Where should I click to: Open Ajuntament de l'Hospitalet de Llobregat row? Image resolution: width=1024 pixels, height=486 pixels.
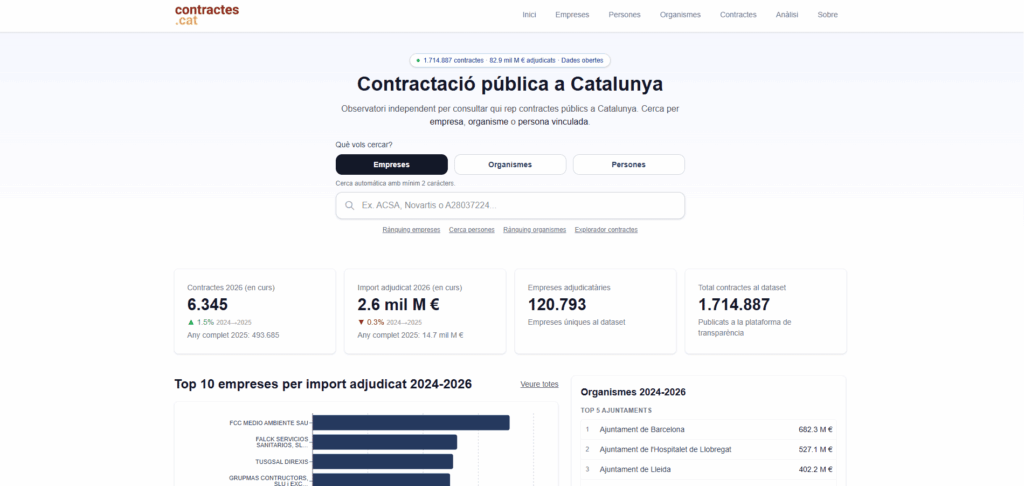709,449
